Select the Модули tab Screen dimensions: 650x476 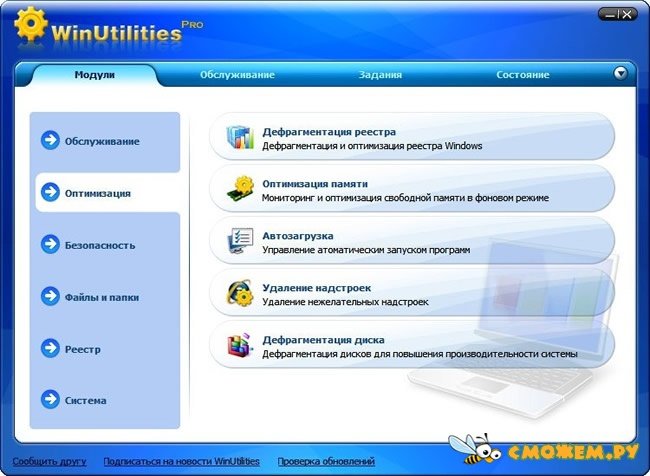pos(95,75)
